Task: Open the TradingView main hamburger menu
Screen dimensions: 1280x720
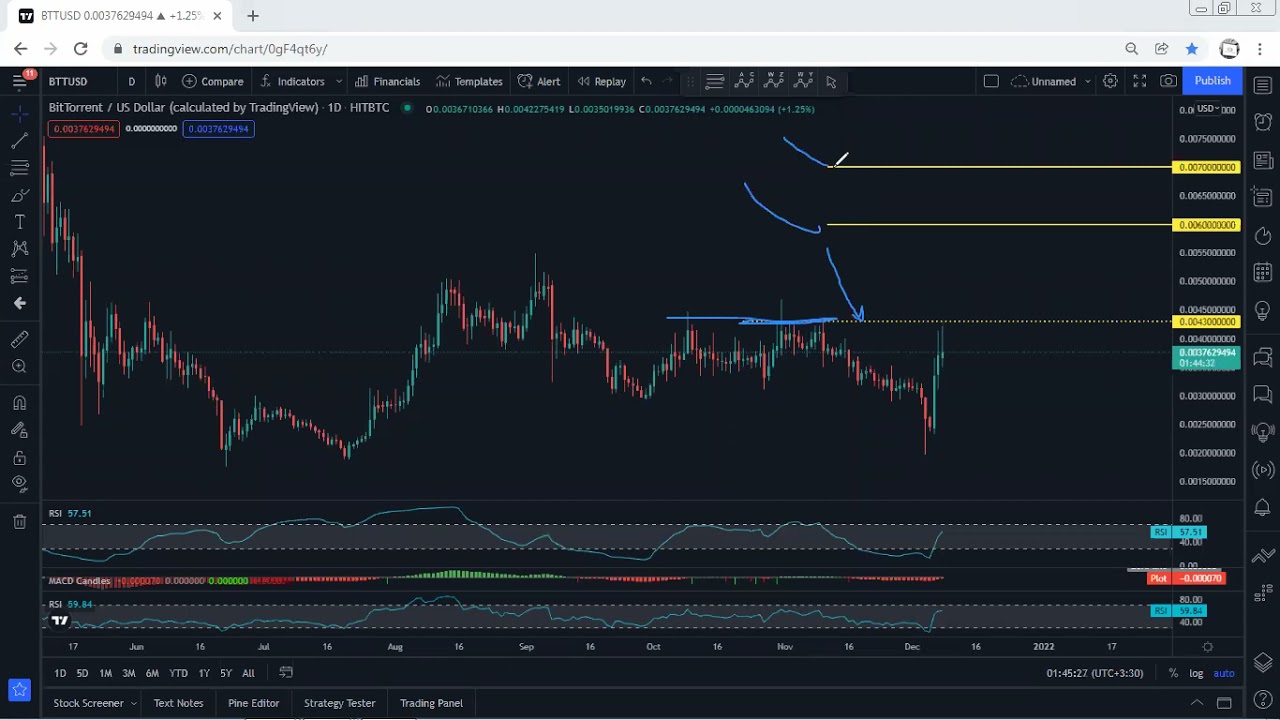Action: pos(19,81)
